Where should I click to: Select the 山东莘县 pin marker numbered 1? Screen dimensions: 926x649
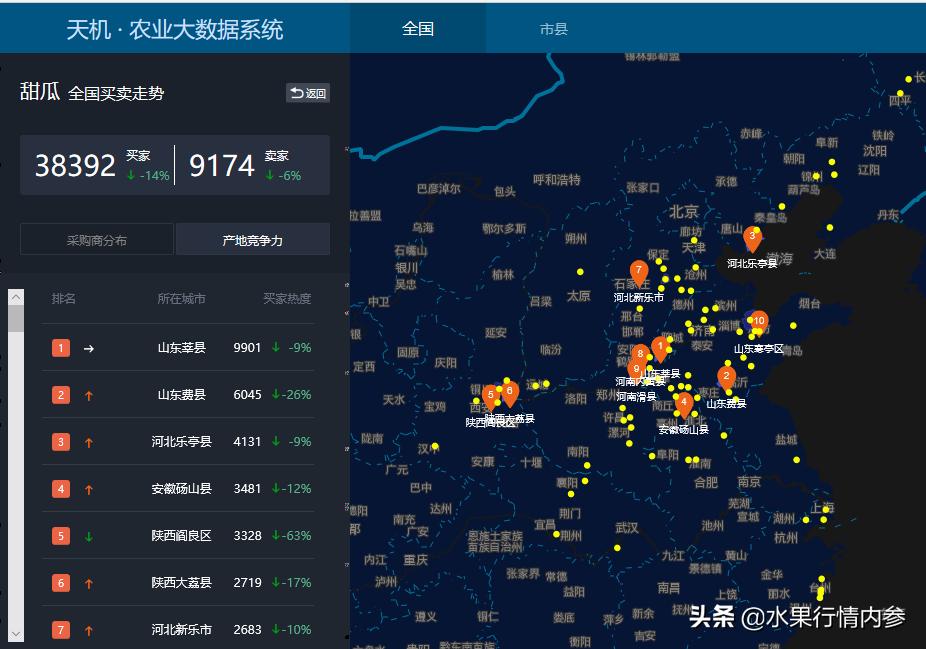point(660,347)
